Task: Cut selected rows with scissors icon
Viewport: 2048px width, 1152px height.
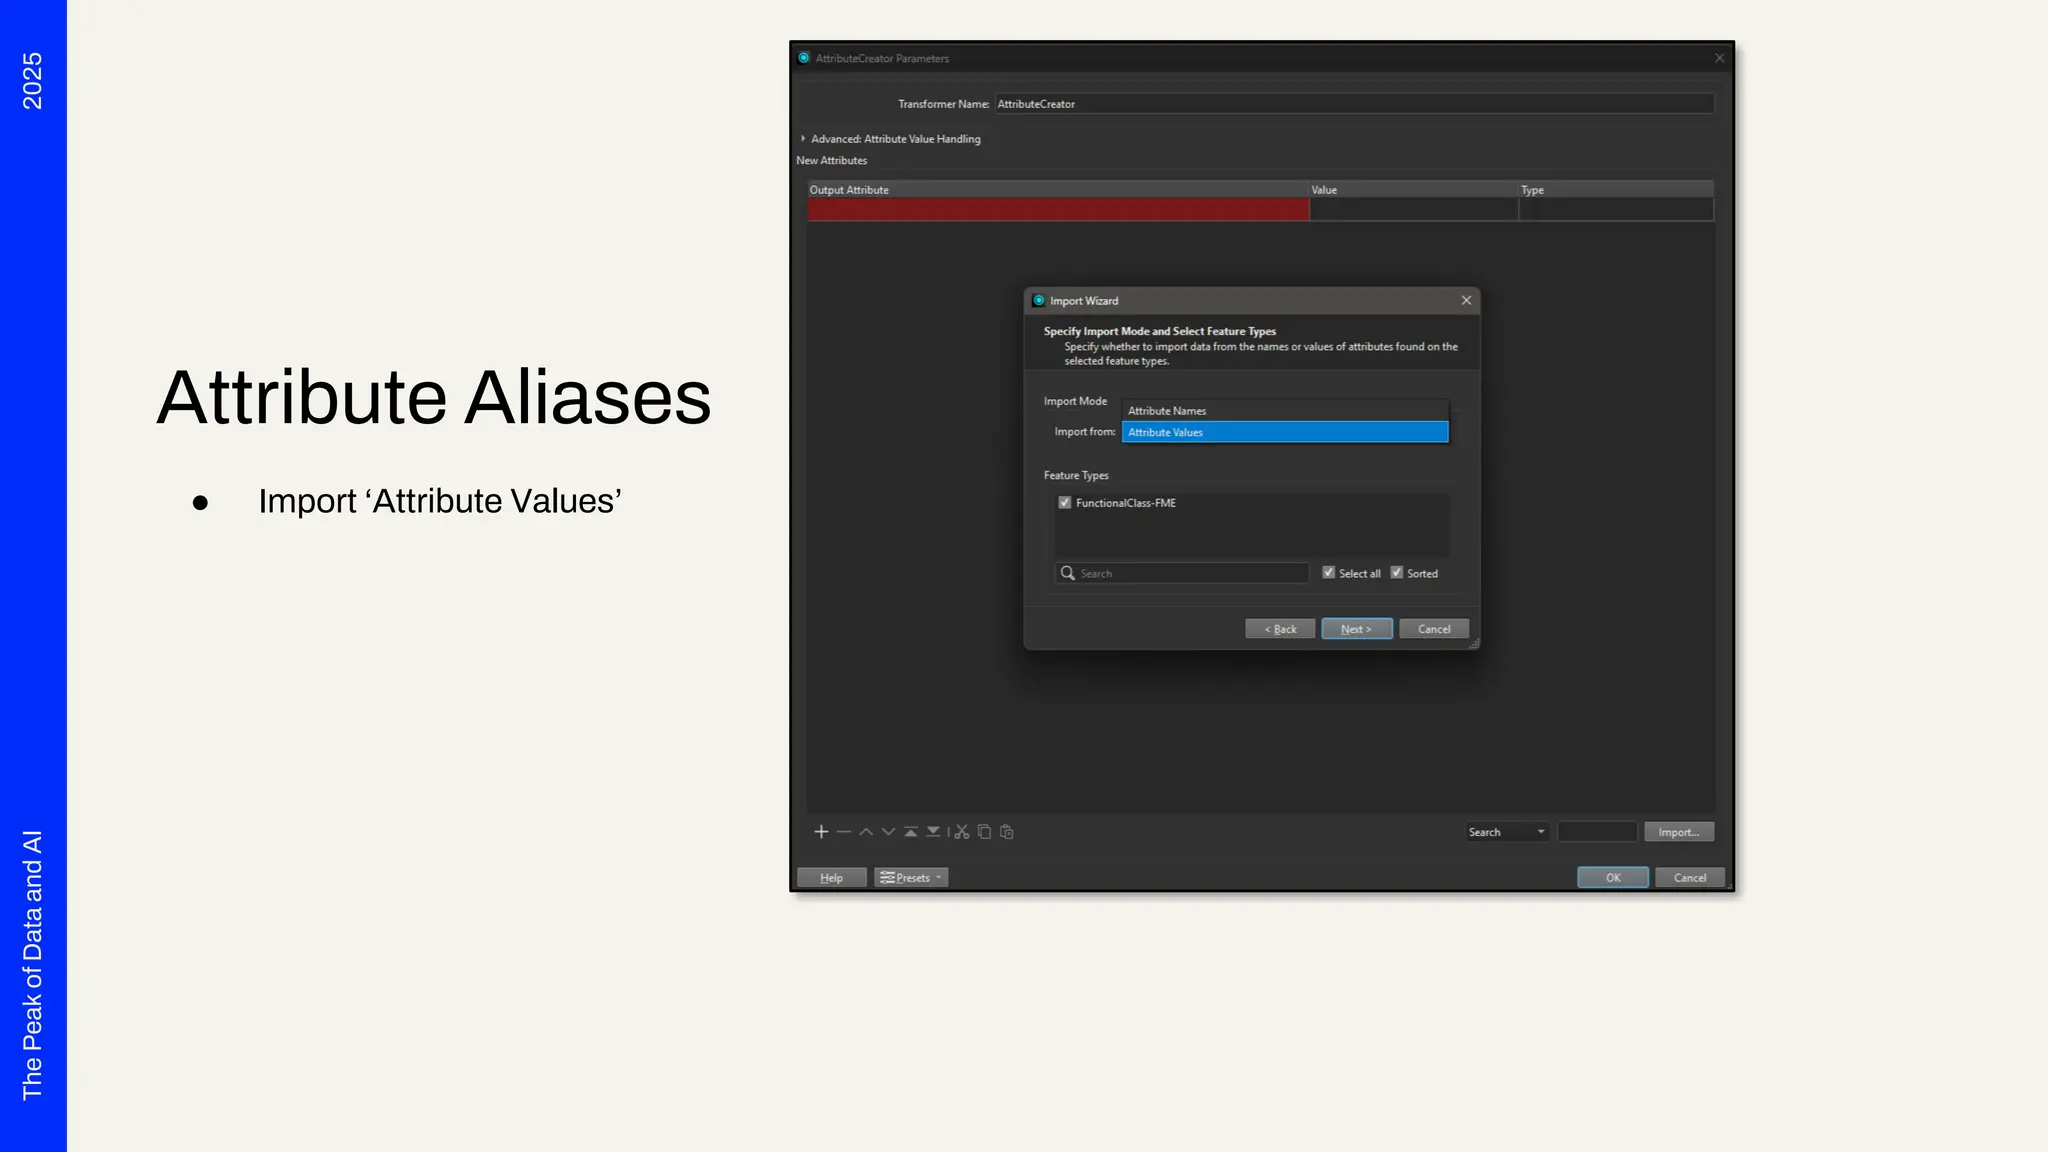Action: coord(962,832)
